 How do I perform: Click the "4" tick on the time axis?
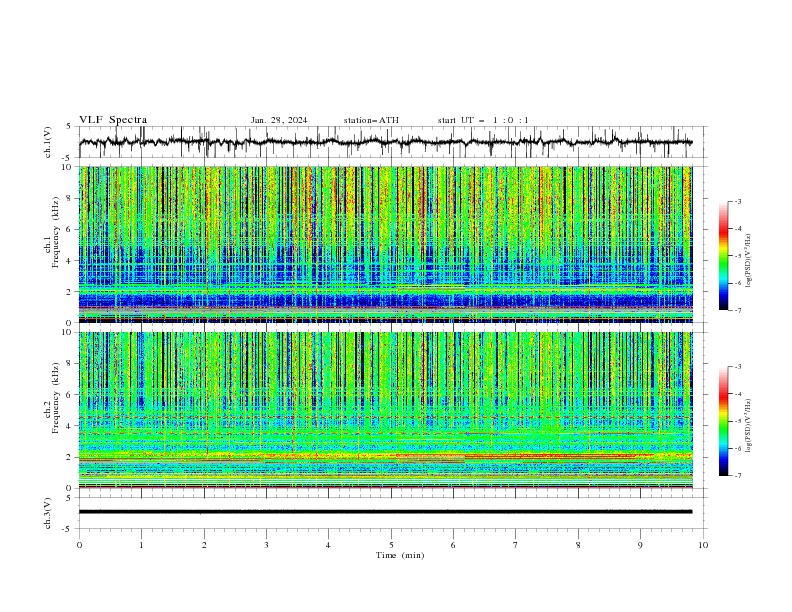coord(328,545)
